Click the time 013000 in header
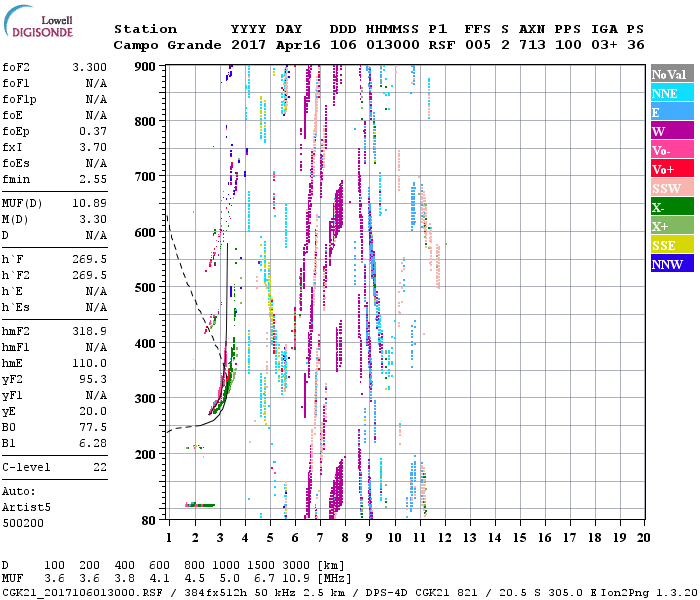Image resolution: width=700 pixels, height=600 pixels. pos(393,45)
